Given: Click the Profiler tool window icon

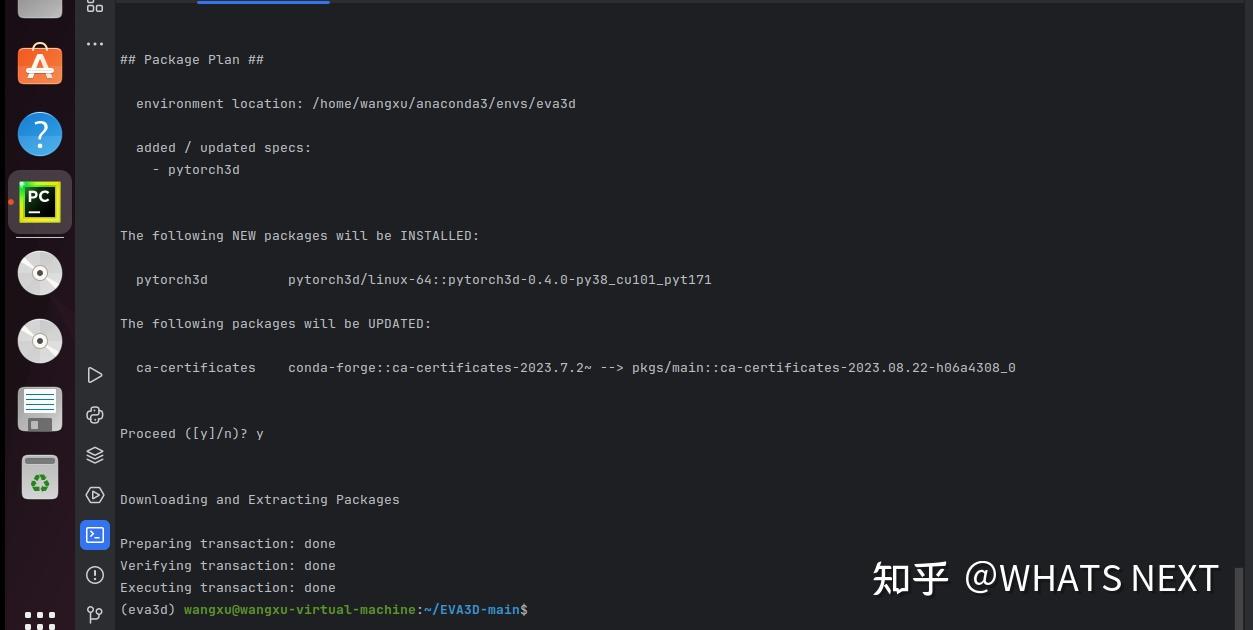Looking at the screenshot, I should tap(95, 495).
